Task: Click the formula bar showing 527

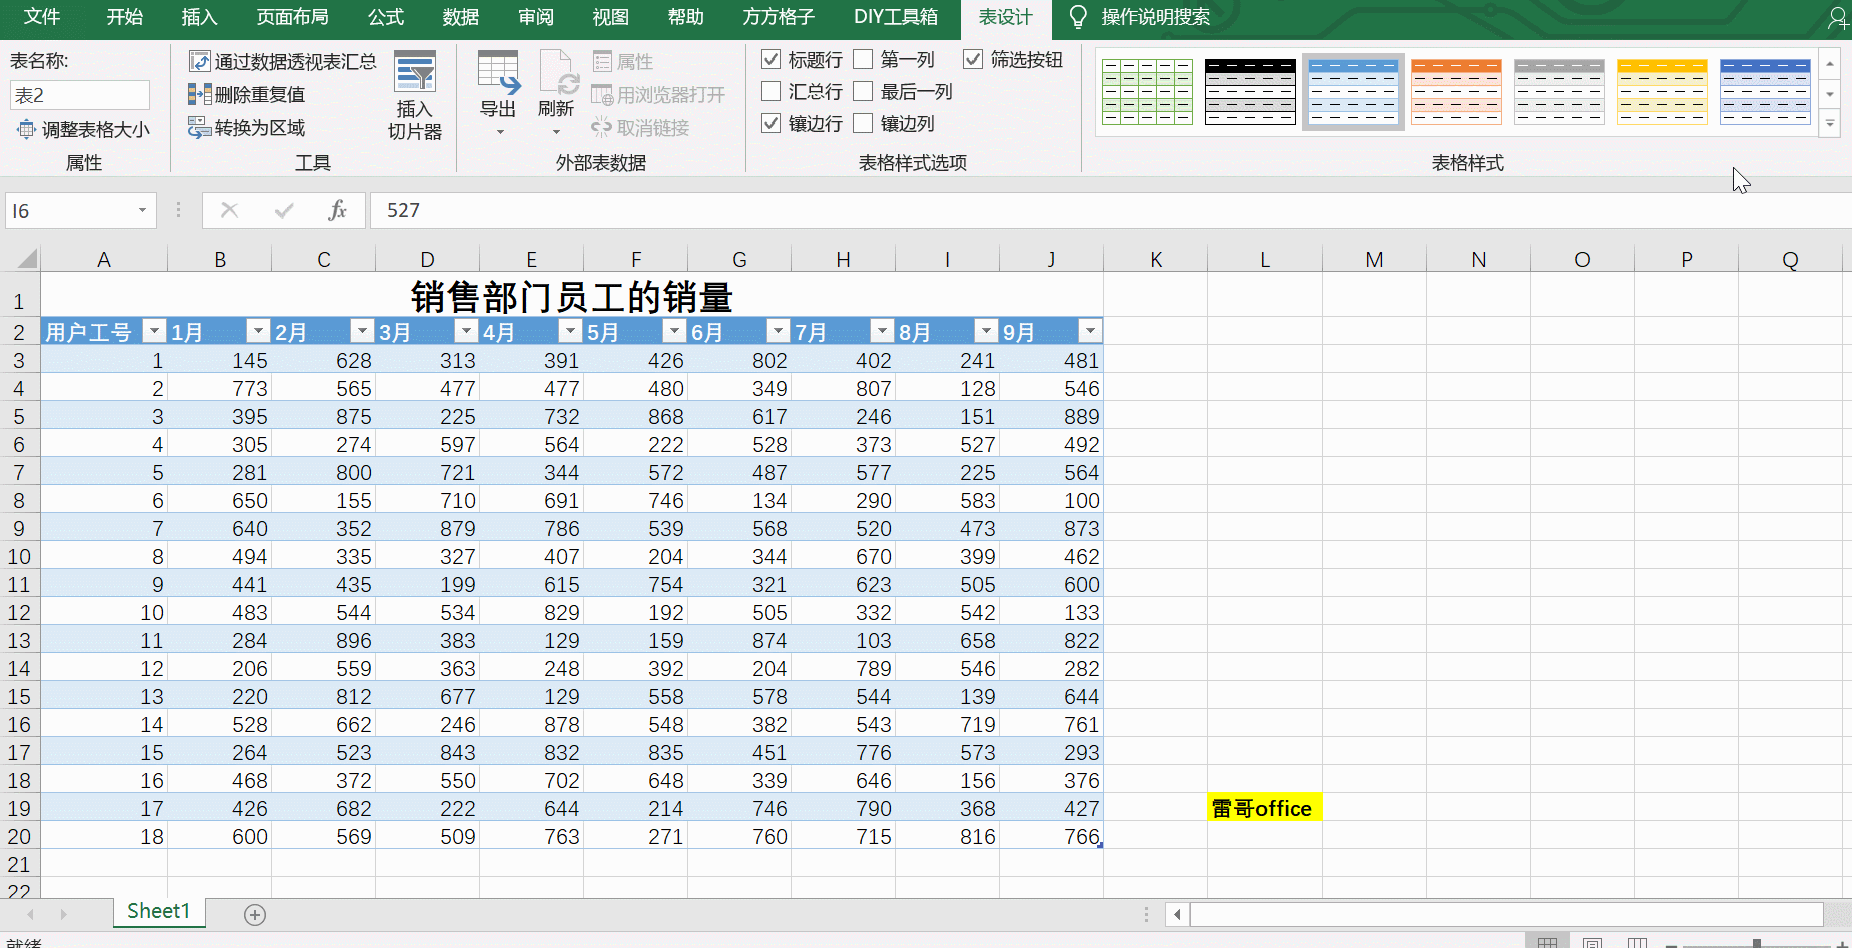Action: (x=1110, y=210)
